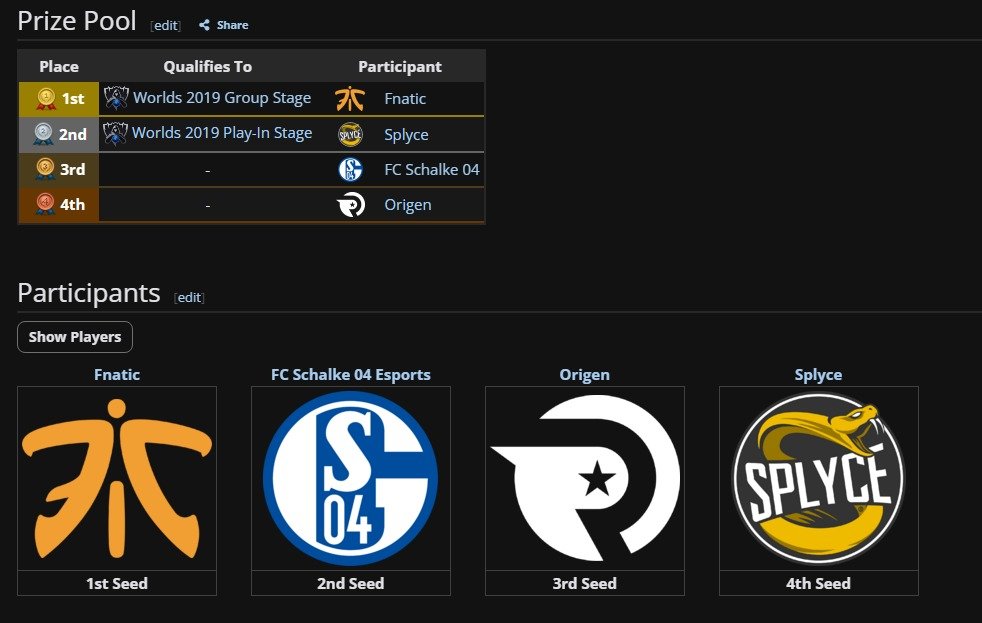Screen dimensions: 982x623
Task: Click the Place column header
Action: point(59,66)
